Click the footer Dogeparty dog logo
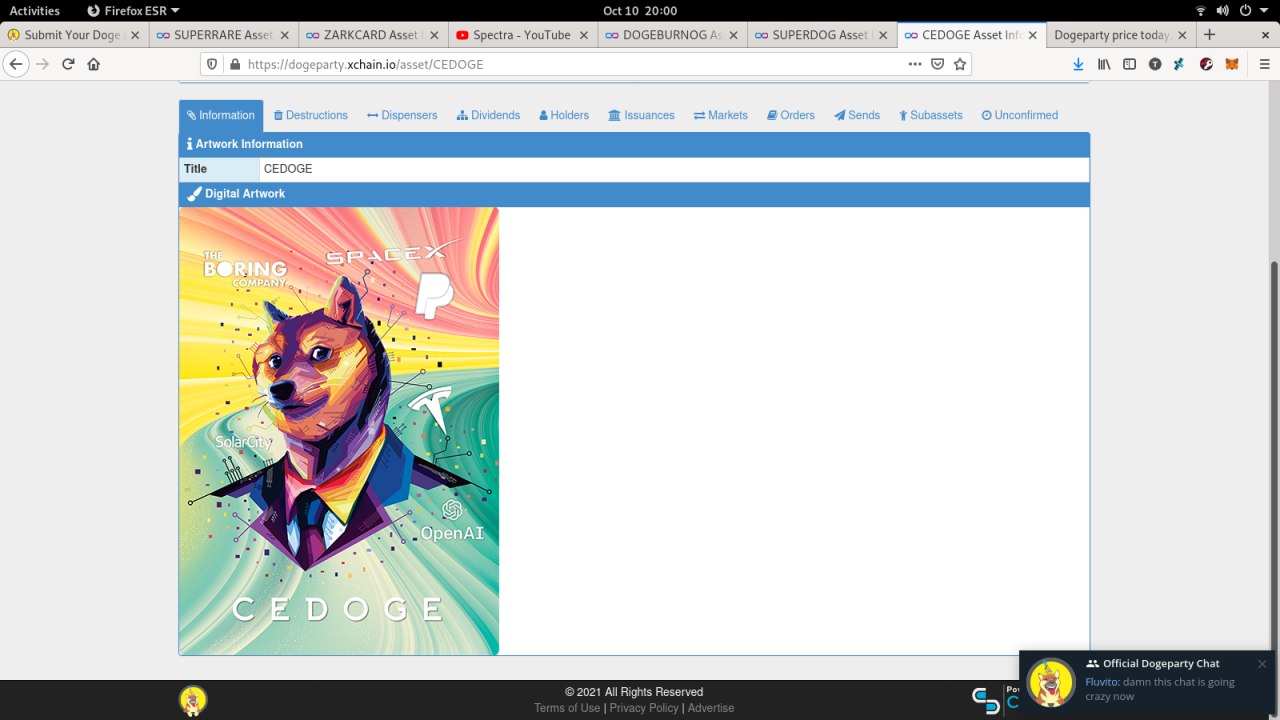 193,700
